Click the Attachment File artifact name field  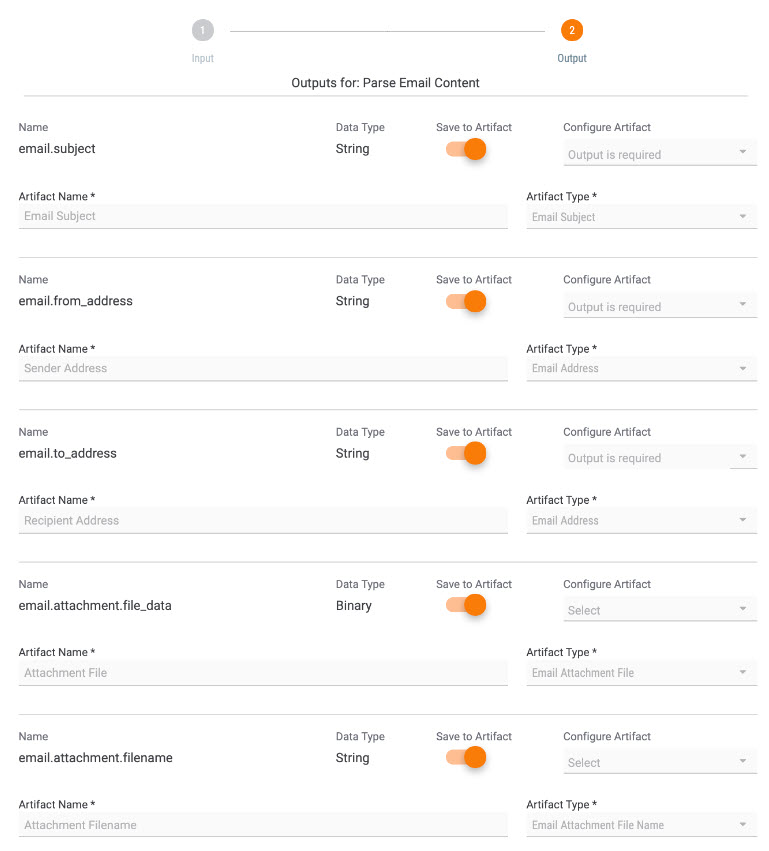click(263, 672)
